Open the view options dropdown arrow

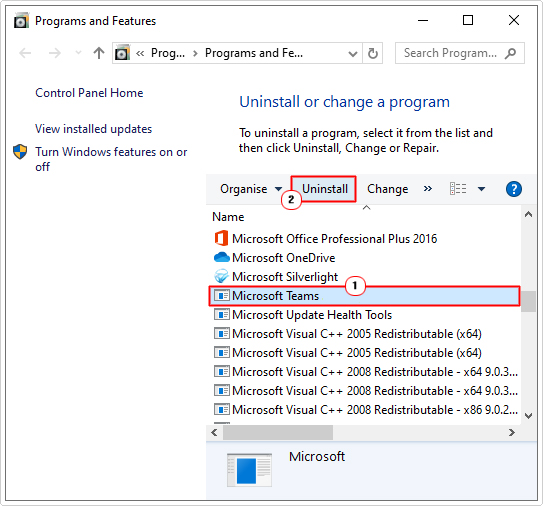tap(481, 189)
